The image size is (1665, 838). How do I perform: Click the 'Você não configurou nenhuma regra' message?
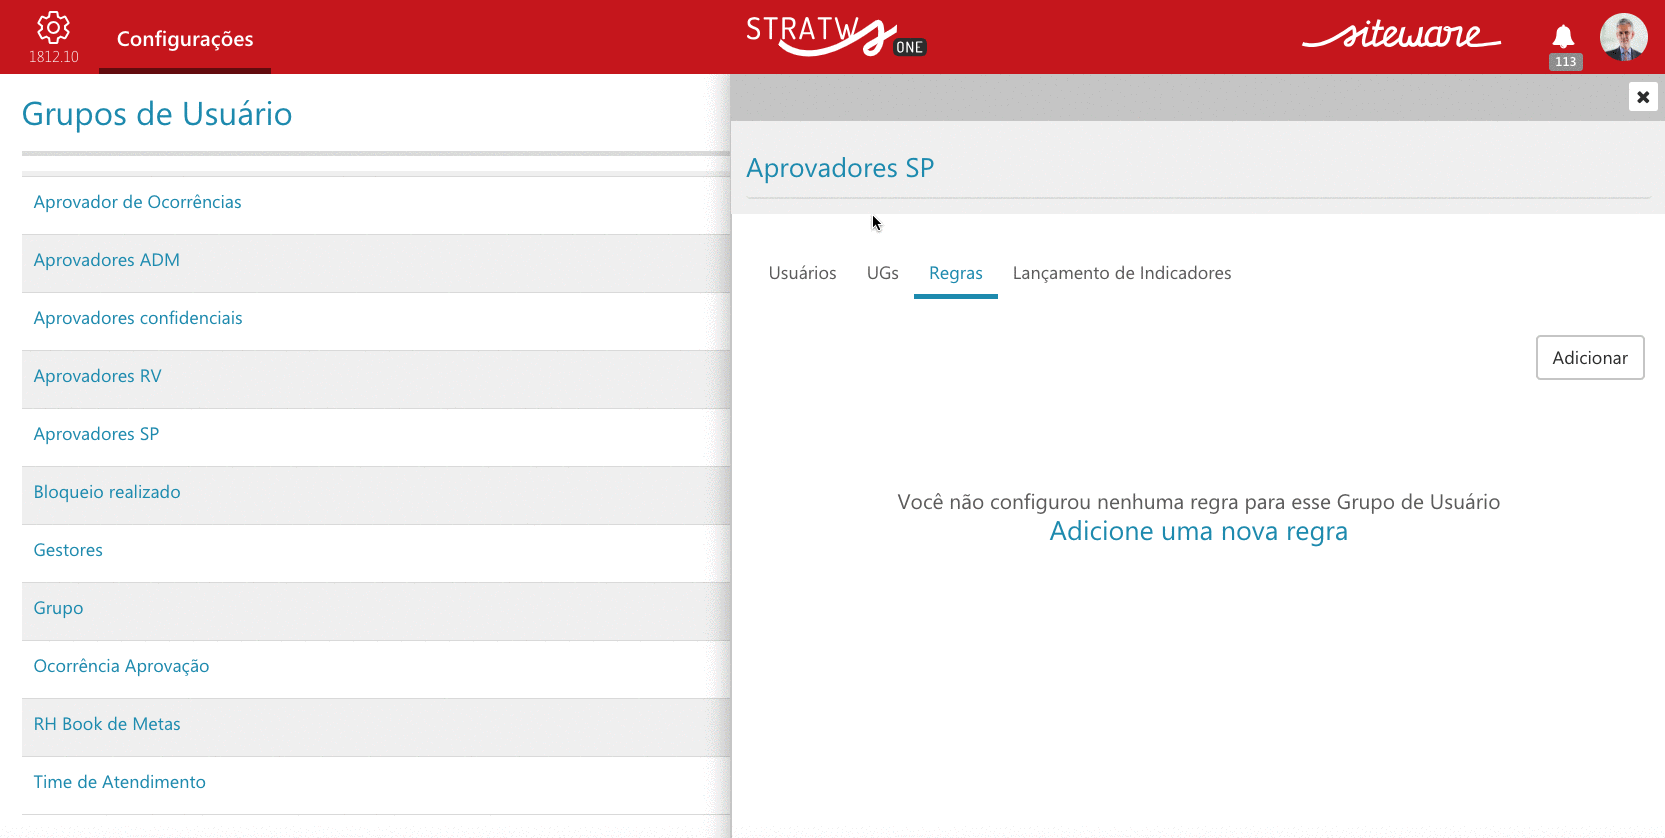(1198, 502)
